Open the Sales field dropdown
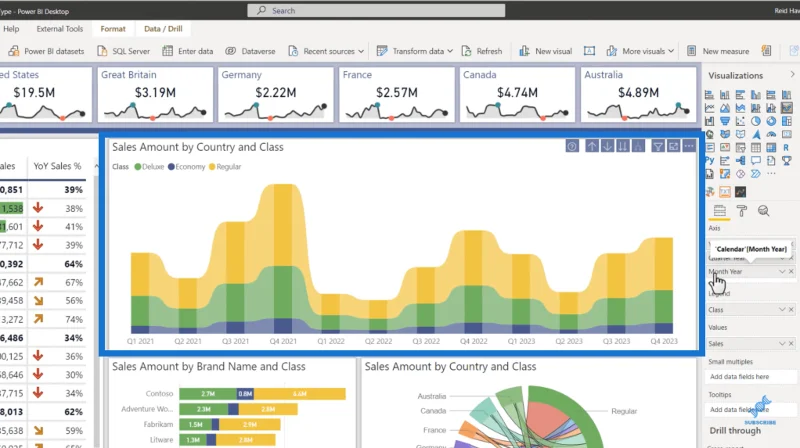 782,344
